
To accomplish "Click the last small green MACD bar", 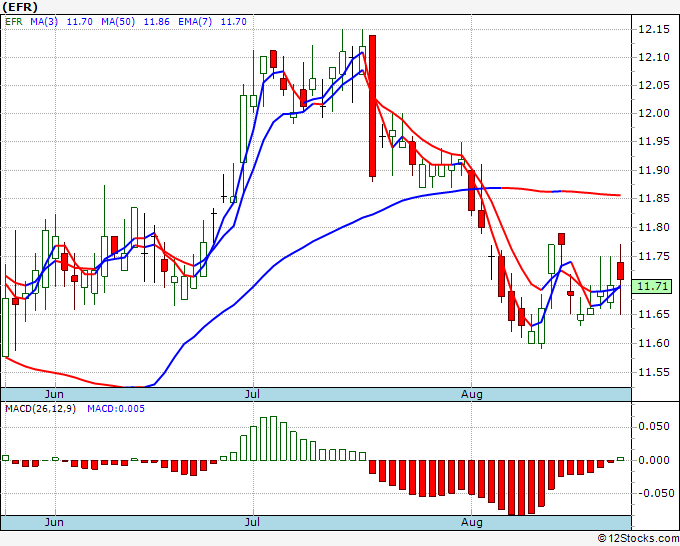I will pyautogui.click(x=621, y=459).
